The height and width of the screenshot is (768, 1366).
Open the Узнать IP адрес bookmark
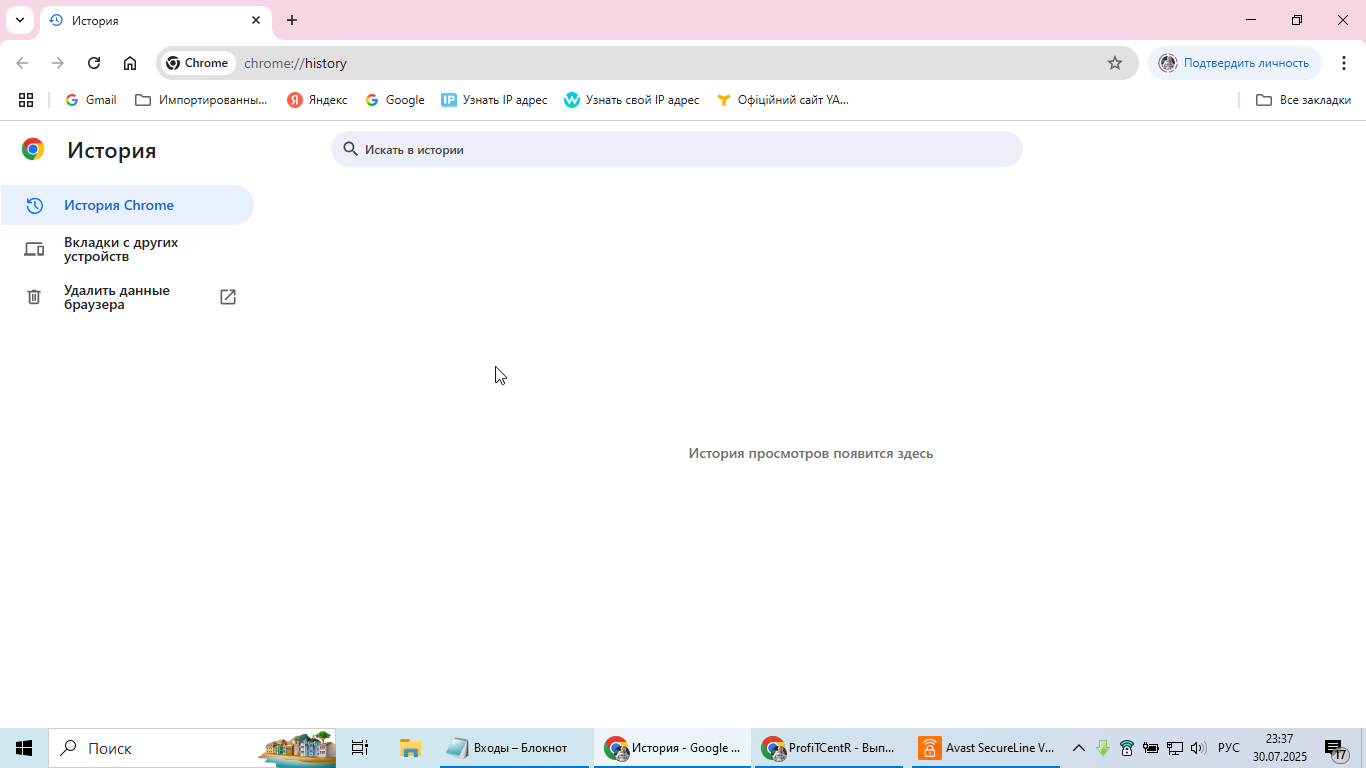(x=495, y=100)
